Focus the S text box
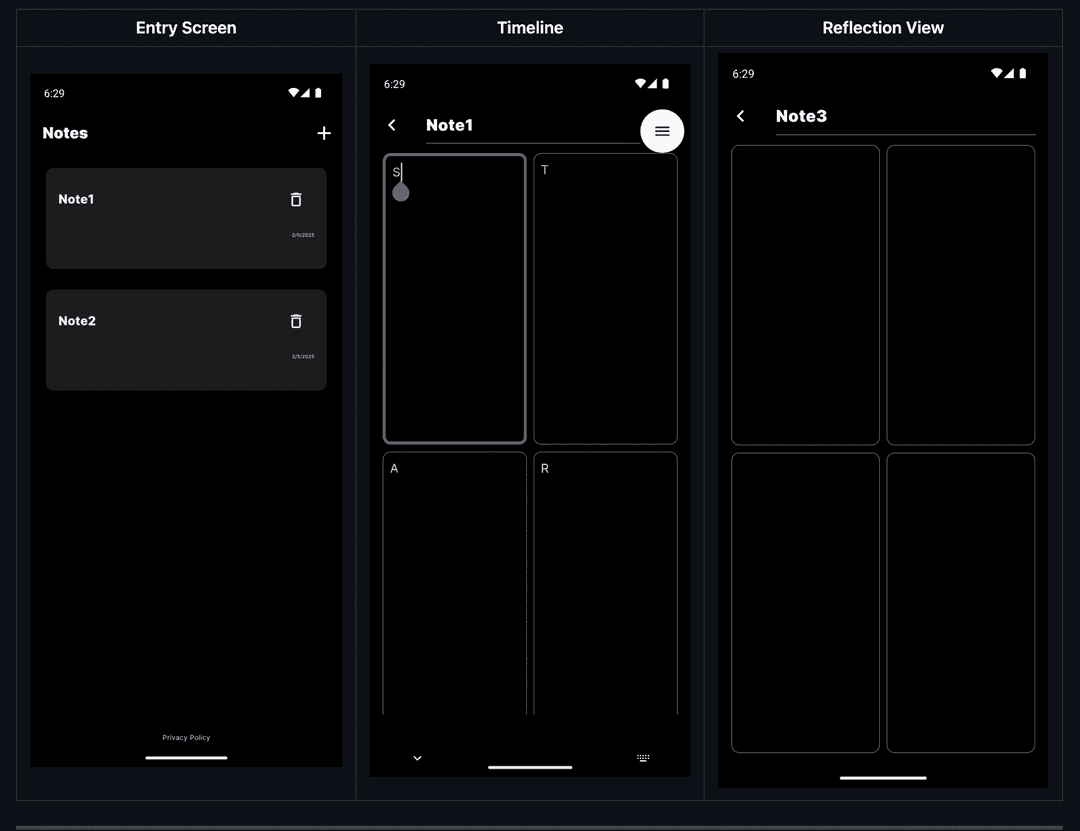The image size is (1080, 831). coord(455,298)
